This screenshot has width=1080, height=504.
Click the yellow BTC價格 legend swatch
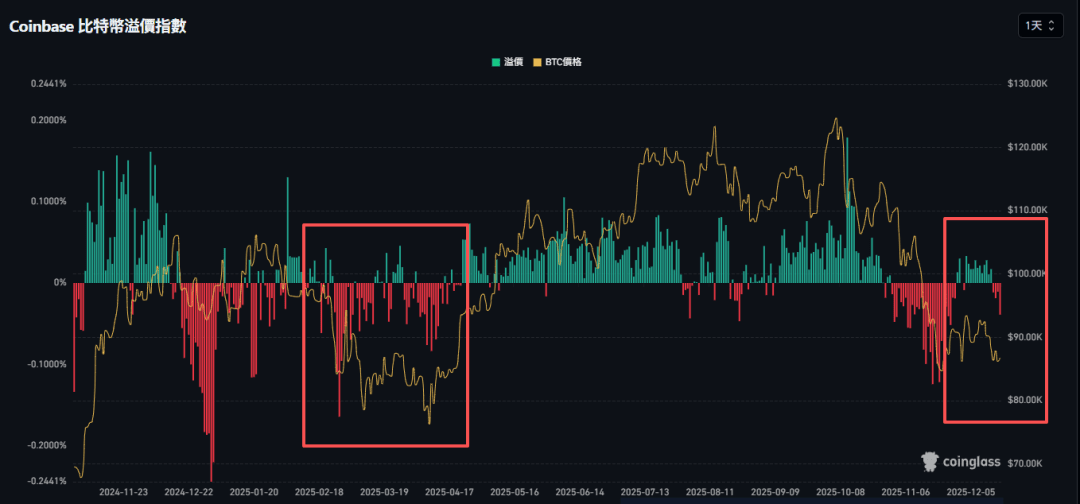tap(535, 62)
